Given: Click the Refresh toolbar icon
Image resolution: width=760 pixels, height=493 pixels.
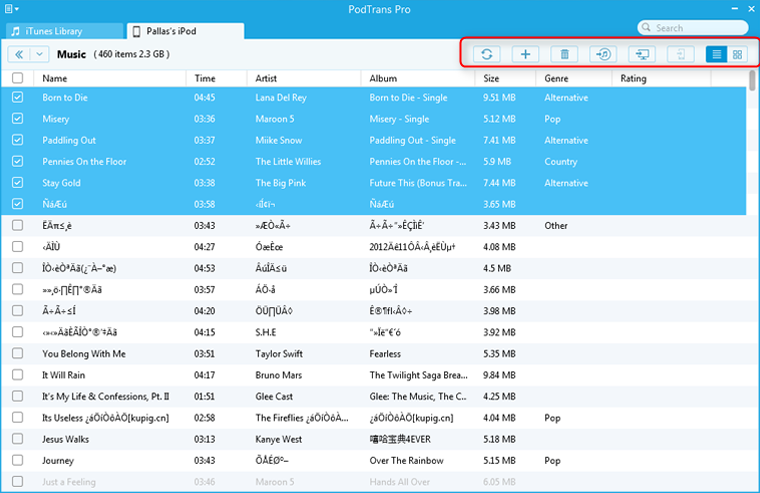Looking at the screenshot, I should point(487,54).
